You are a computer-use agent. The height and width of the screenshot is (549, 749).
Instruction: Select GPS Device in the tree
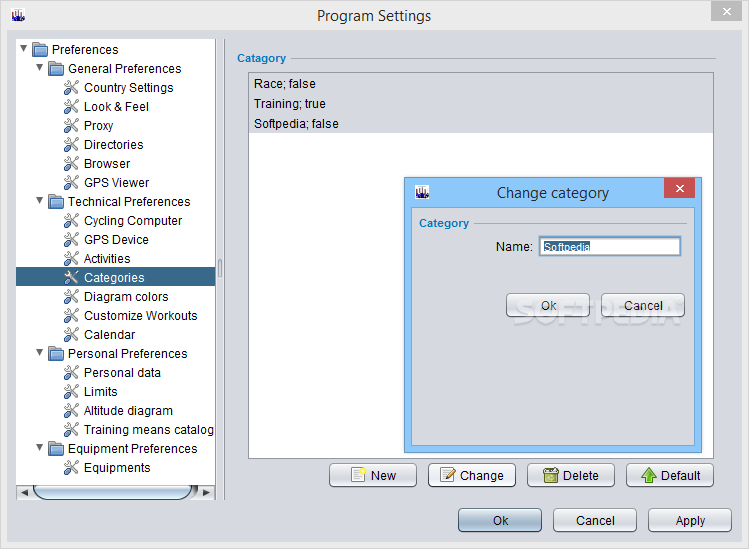pyautogui.click(x=116, y=240)
